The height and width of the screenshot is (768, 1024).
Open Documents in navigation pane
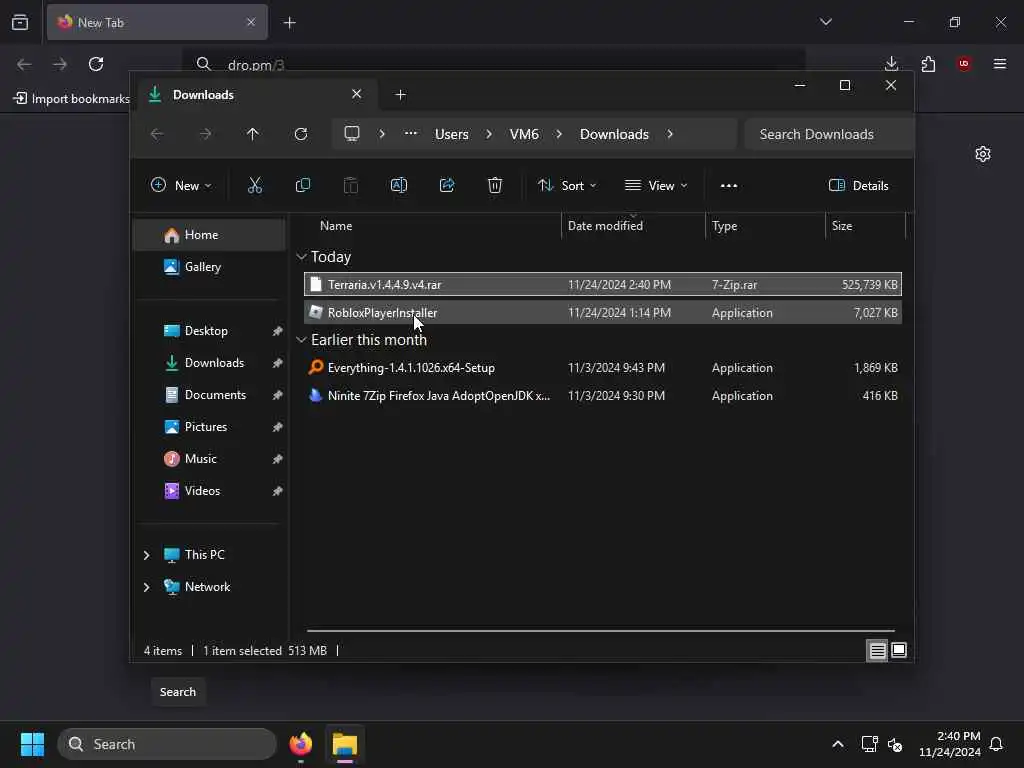point(210,395)
